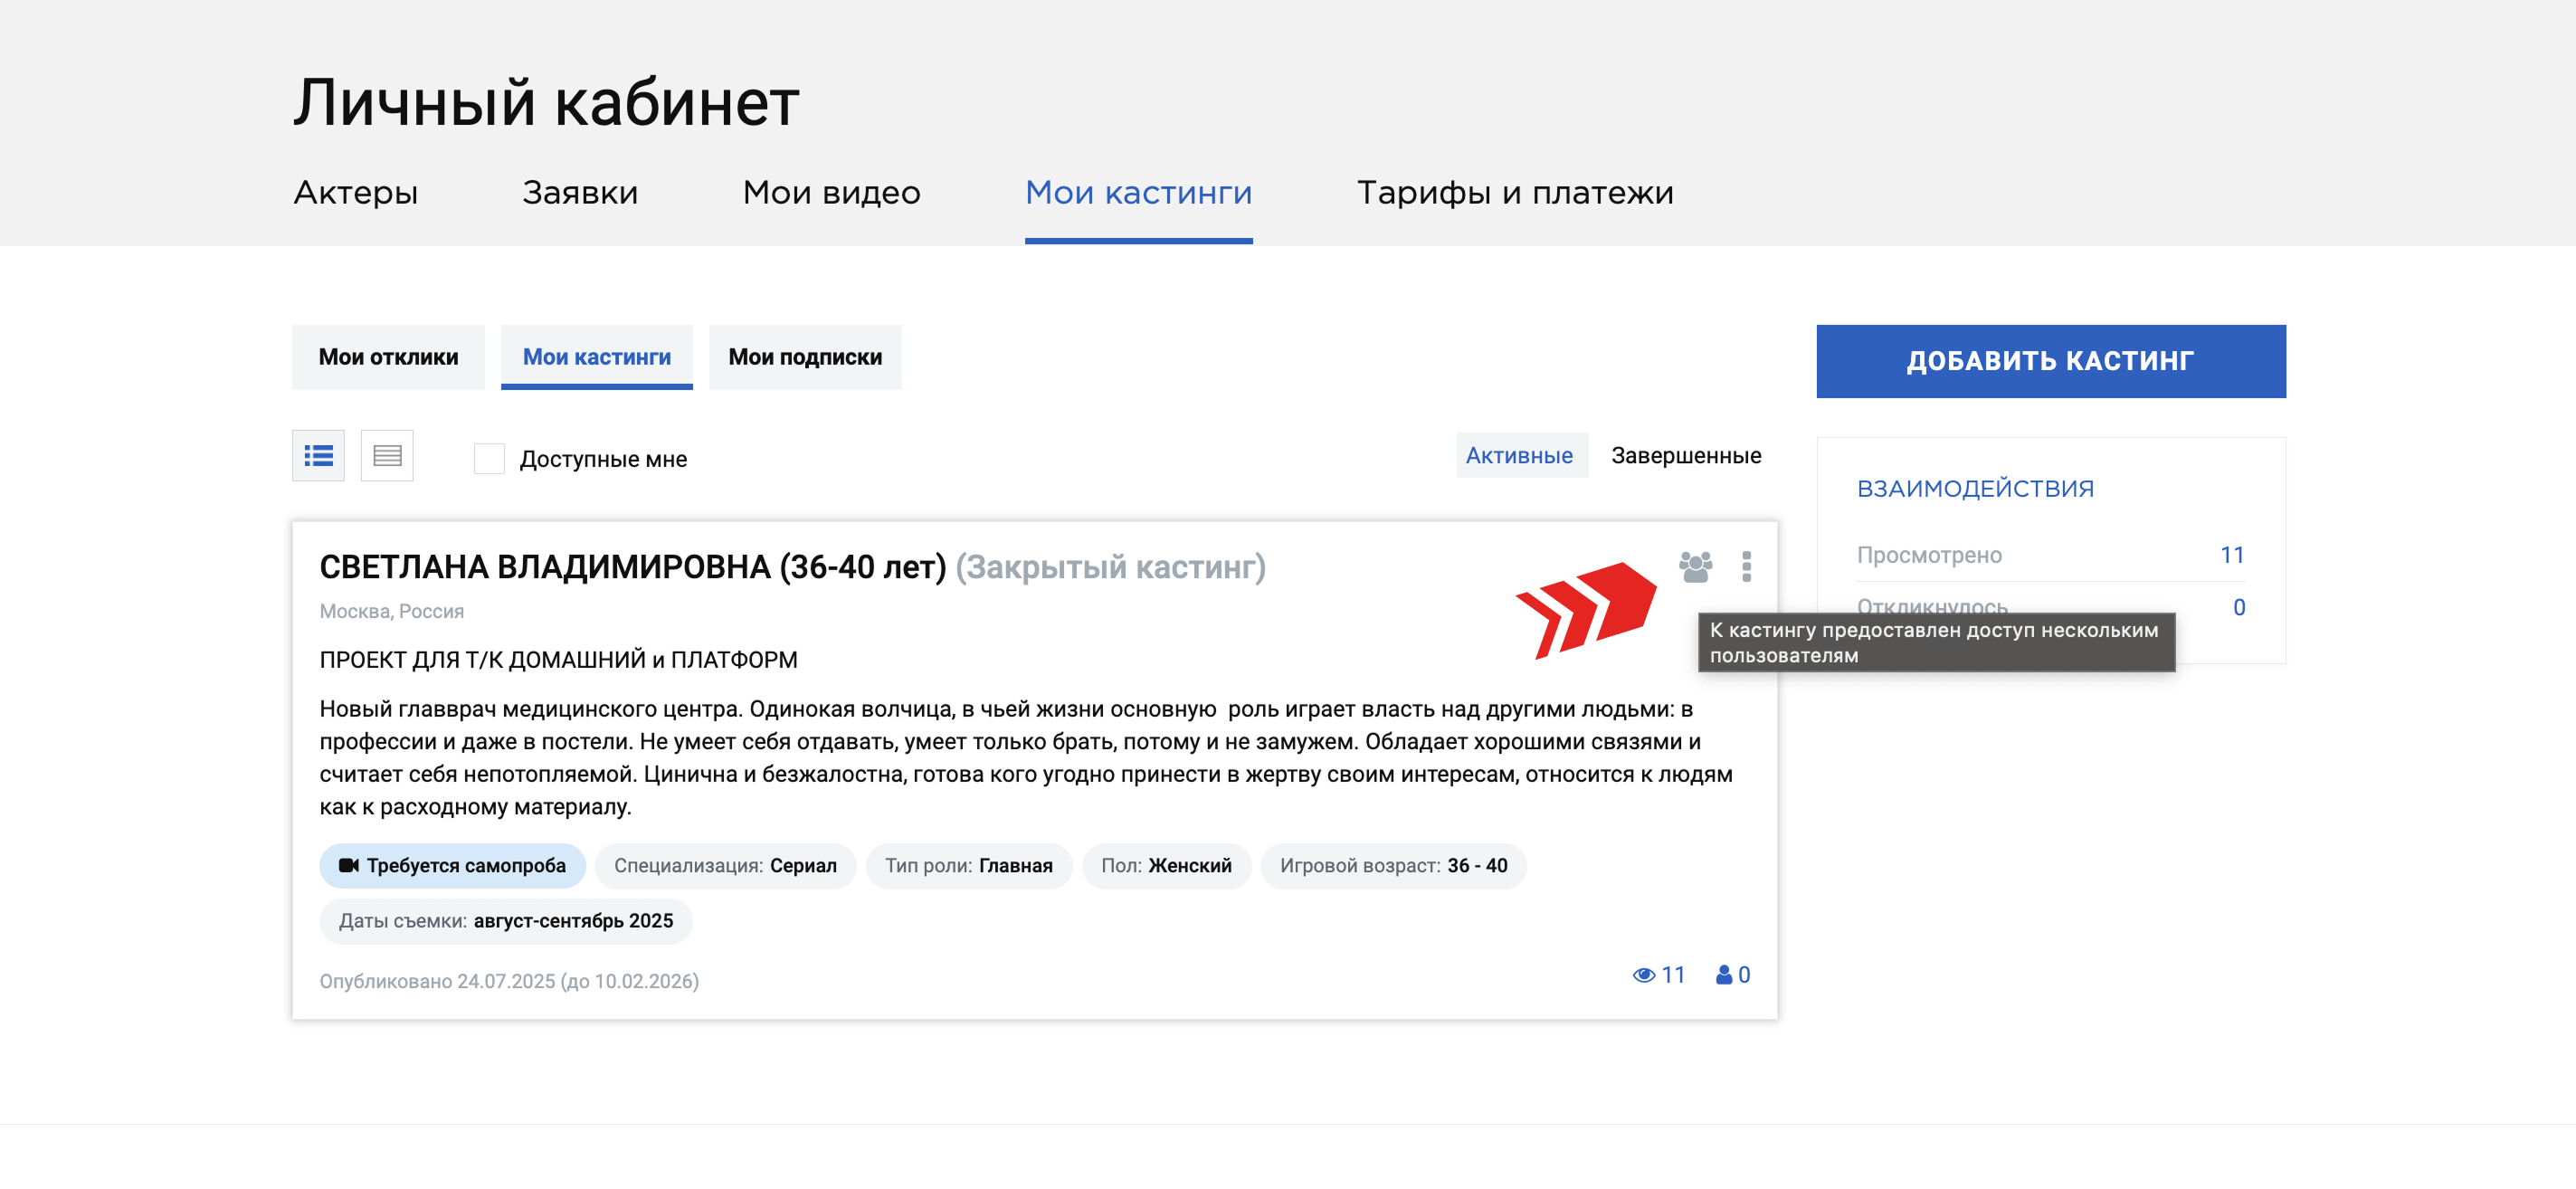
Task: Open the 'Заявки' top tab
Action: (580, 192)
